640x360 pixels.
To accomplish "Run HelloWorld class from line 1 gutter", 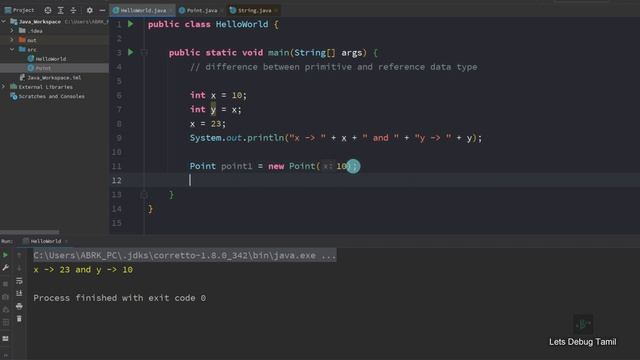I will (x=131, y=24).
